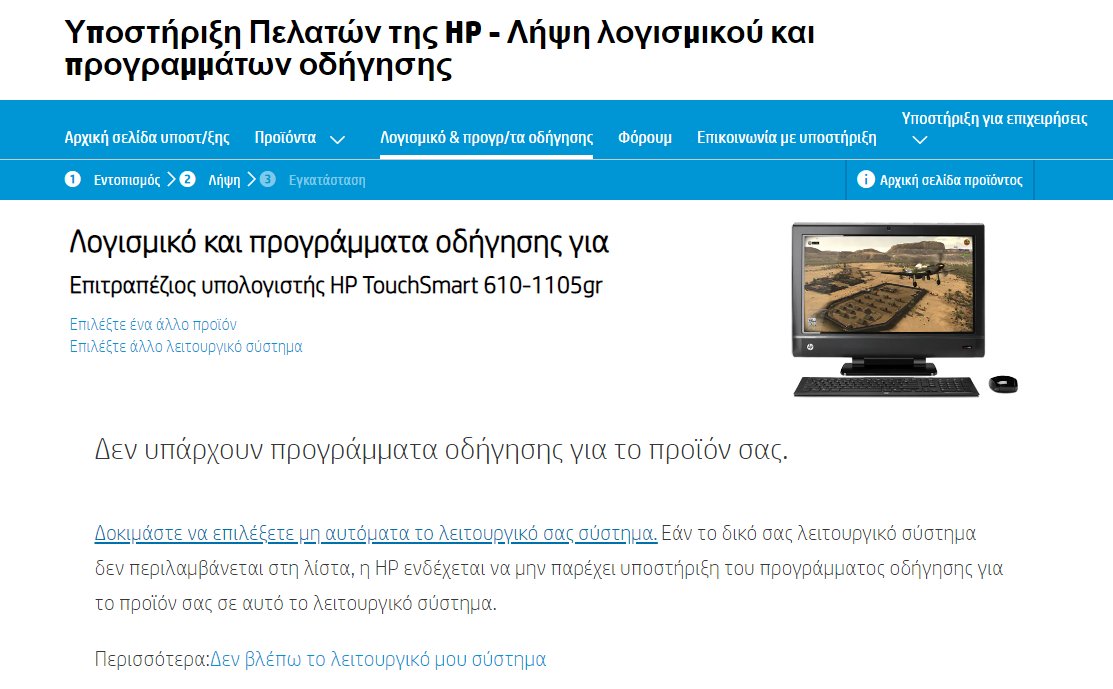Click Επιλέξτε άλλο λειτουργικό σύστημα link
Screen dimensions: 1113x689
[186, 346]
